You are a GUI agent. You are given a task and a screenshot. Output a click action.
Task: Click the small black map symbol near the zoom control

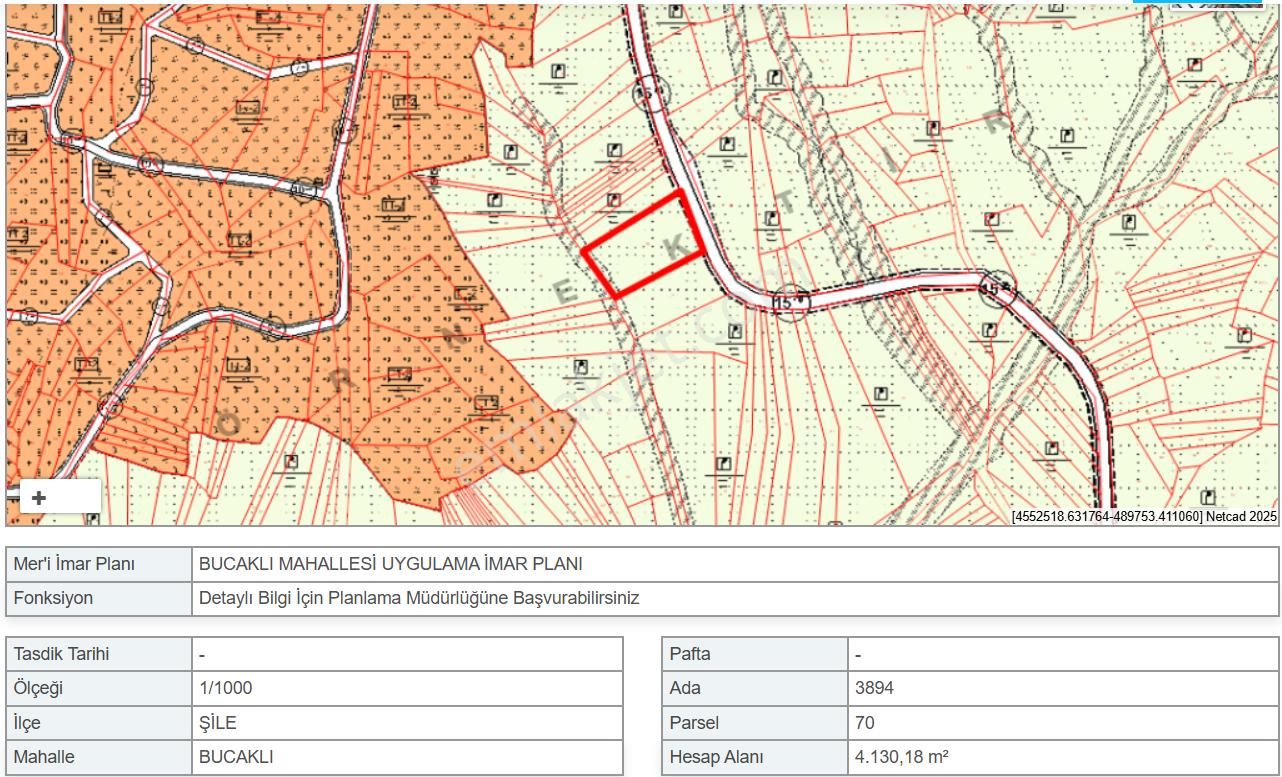(95, 519)
